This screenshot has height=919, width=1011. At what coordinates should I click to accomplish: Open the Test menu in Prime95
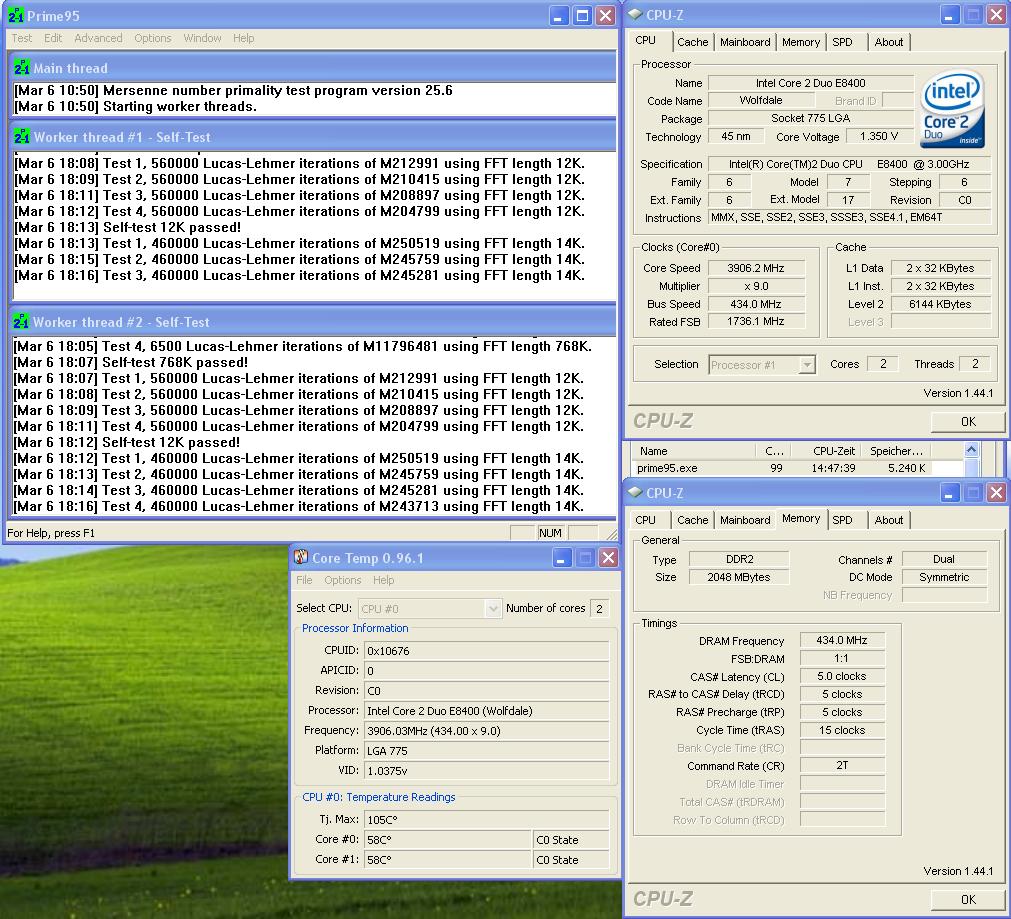pyautogui.click(x=21, y=38)
